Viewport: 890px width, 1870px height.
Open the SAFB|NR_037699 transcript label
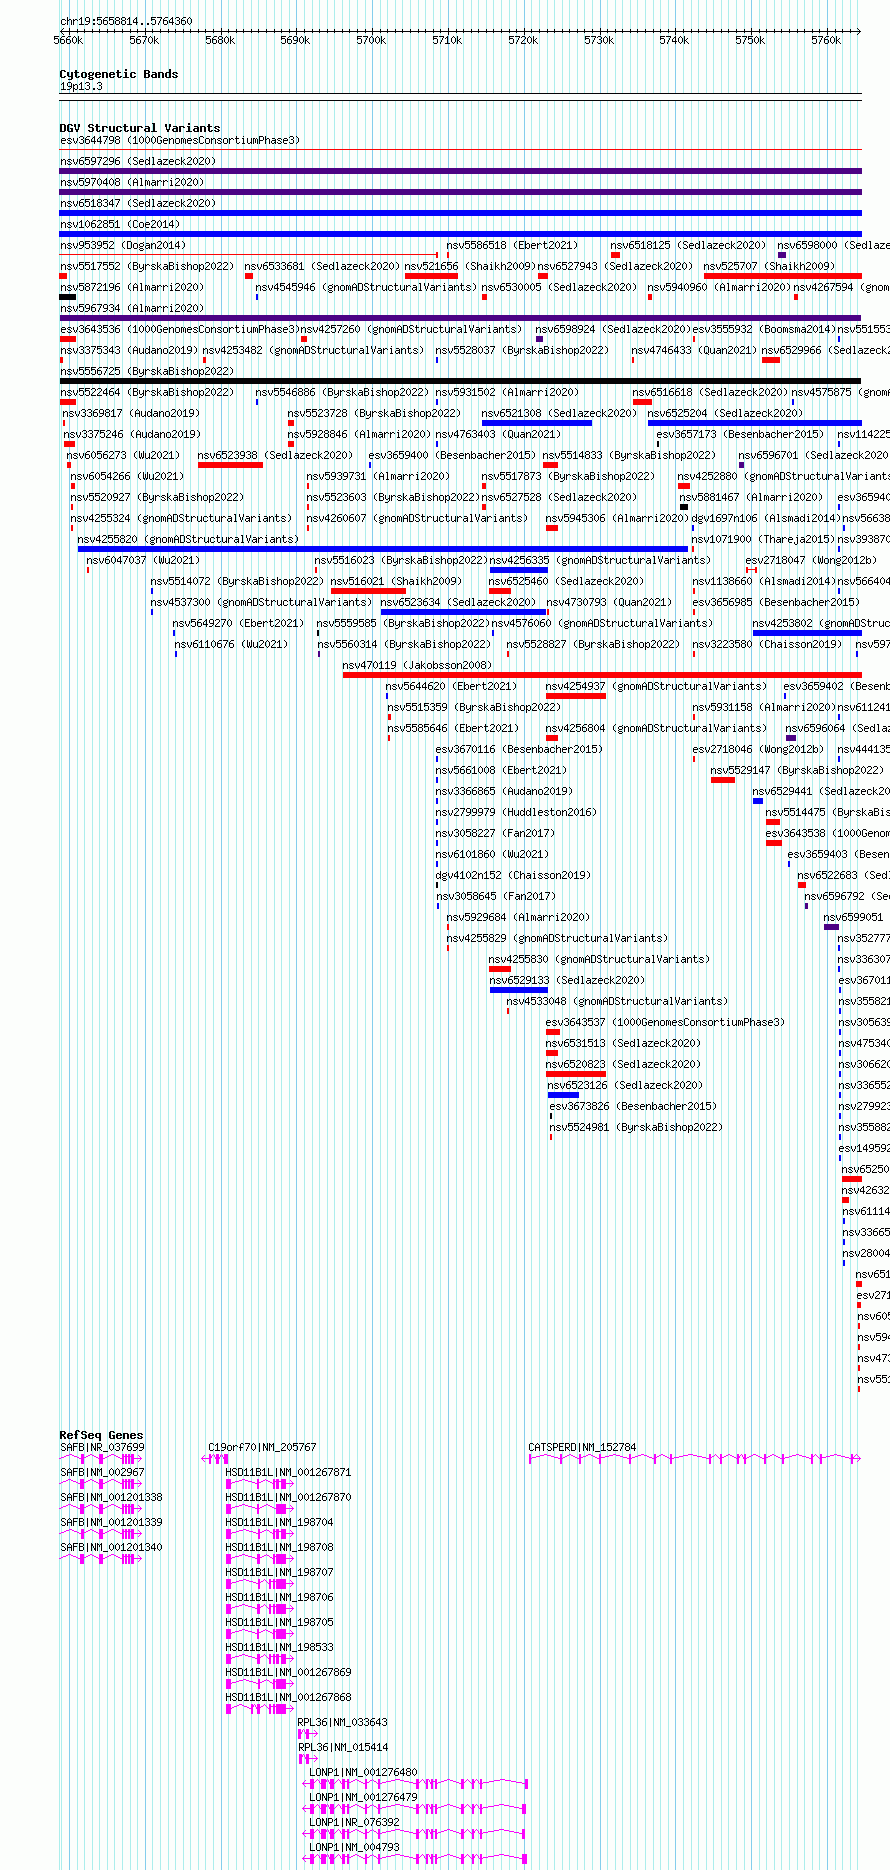click(102, 1447)
